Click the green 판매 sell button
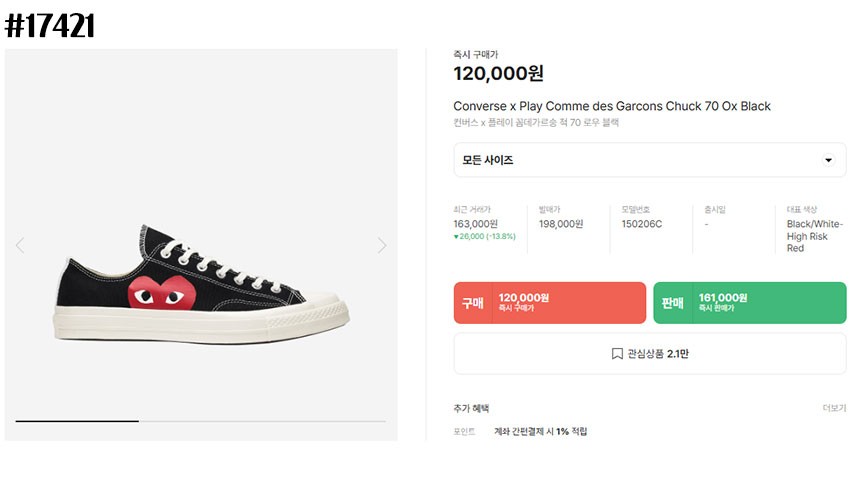Viewport: 860px width, 486px height. click(750, 303)
